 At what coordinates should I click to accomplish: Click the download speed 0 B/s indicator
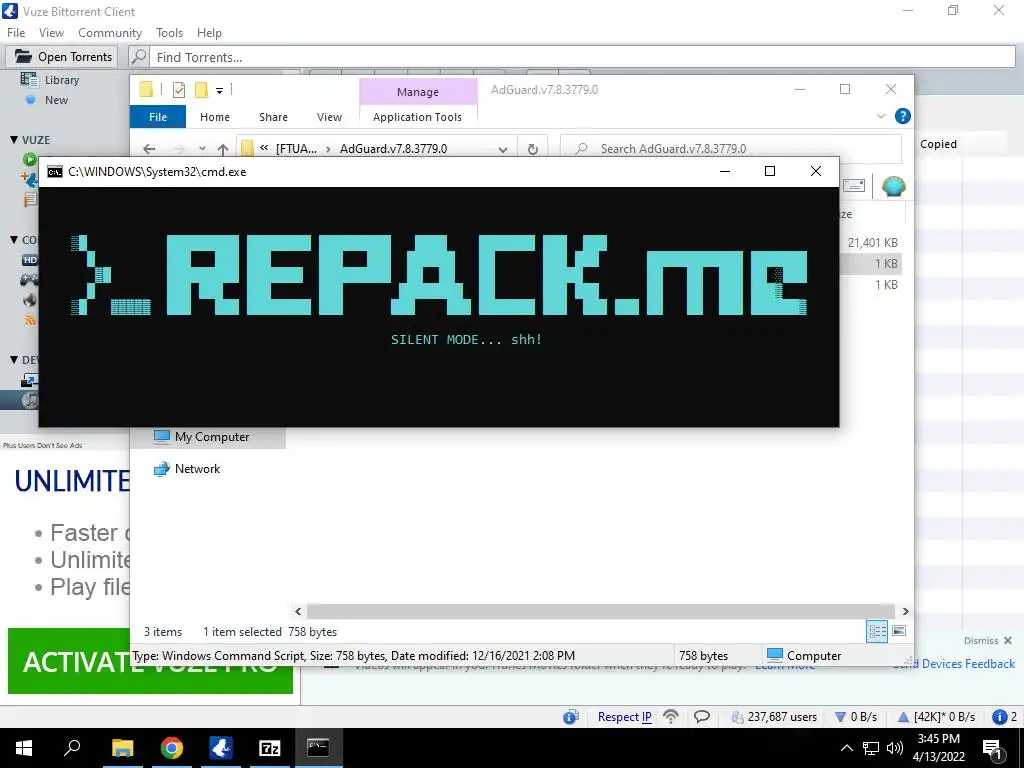tap(856, 717)
